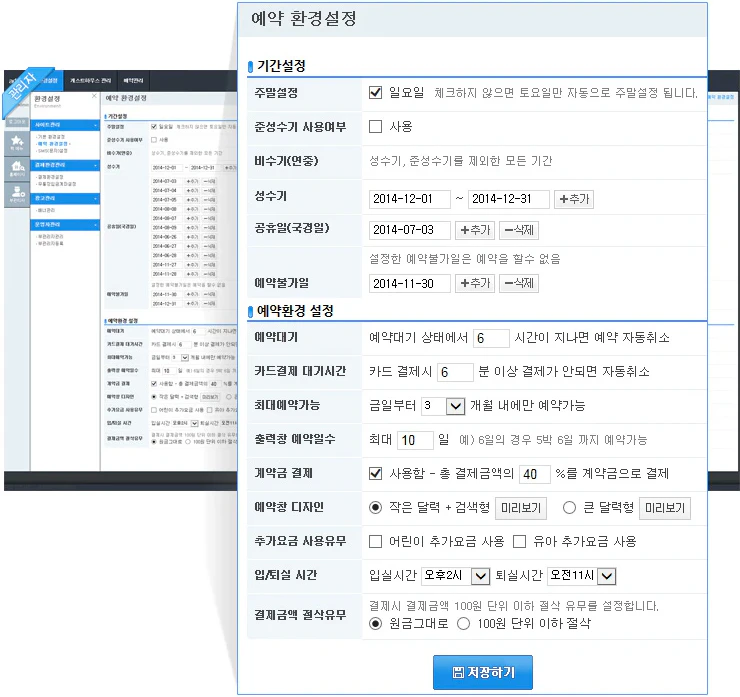
Task: Open 예약 환경설정 in the sidebar menu
Action: click(x=54, y=143)
